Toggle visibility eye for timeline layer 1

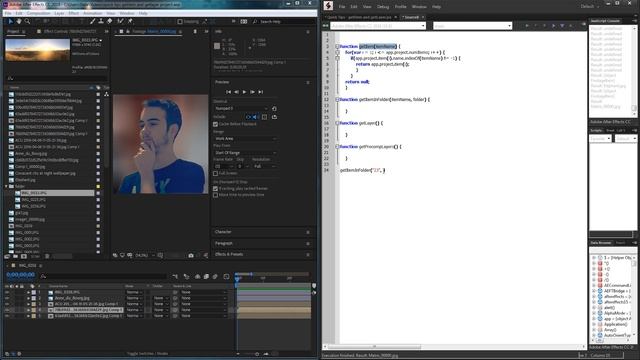[x=7, y=292]
